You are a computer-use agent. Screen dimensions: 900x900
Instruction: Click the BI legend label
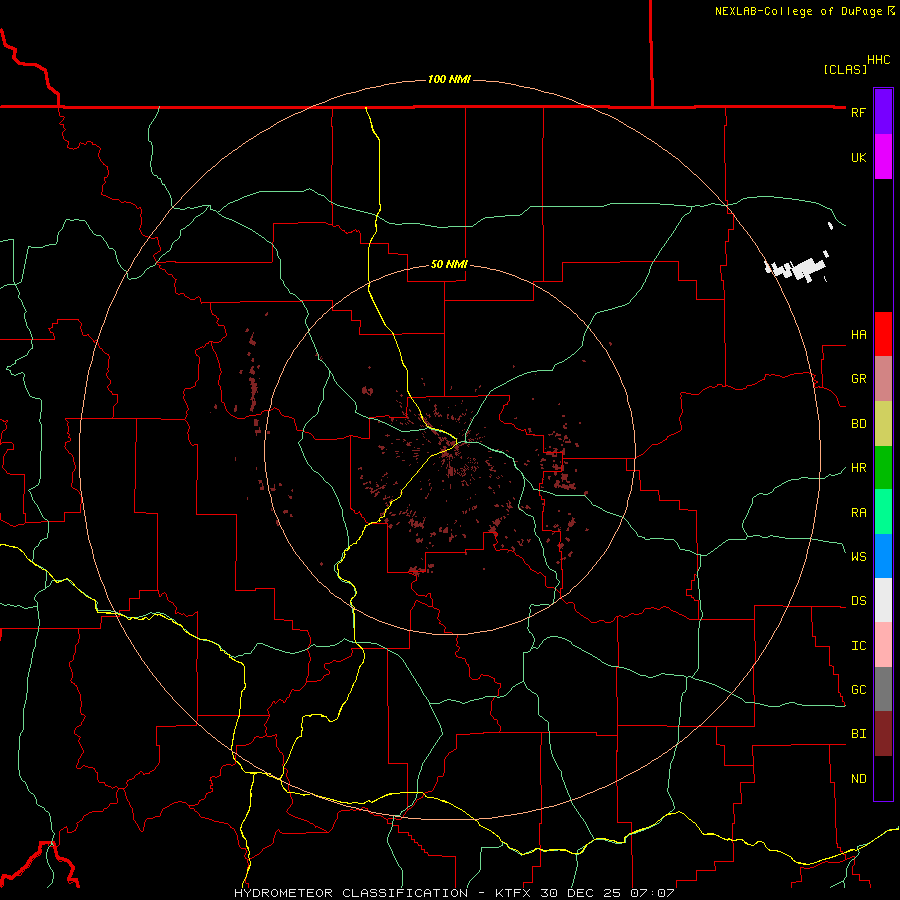click(858, 734)
